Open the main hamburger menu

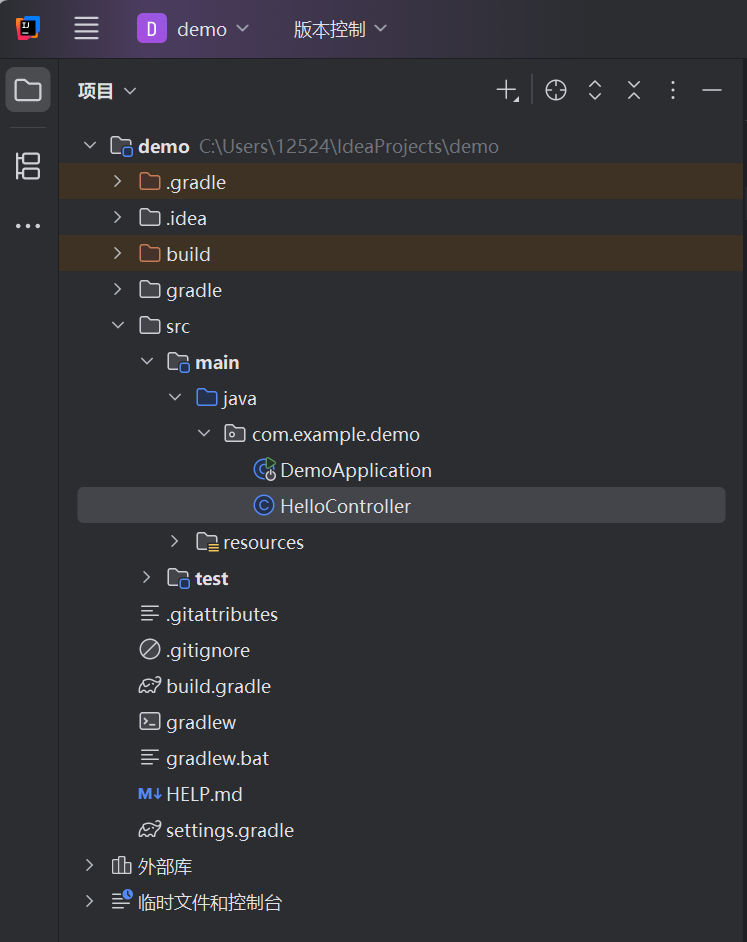(86, 28)
